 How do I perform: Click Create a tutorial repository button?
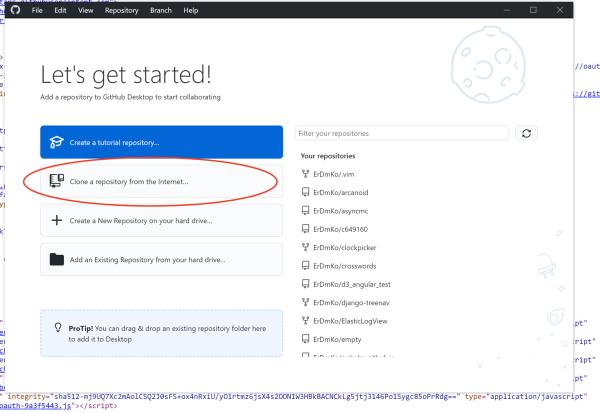point(161,142)
